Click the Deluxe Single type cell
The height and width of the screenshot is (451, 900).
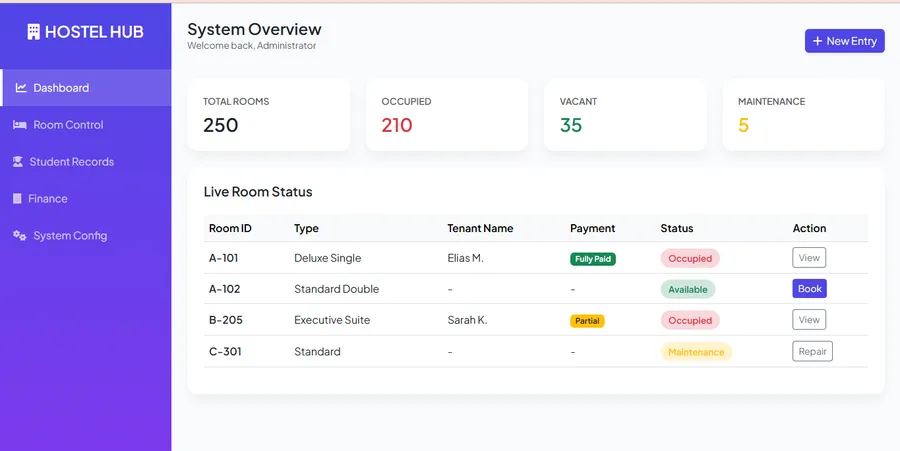click(x=328, y=258)
